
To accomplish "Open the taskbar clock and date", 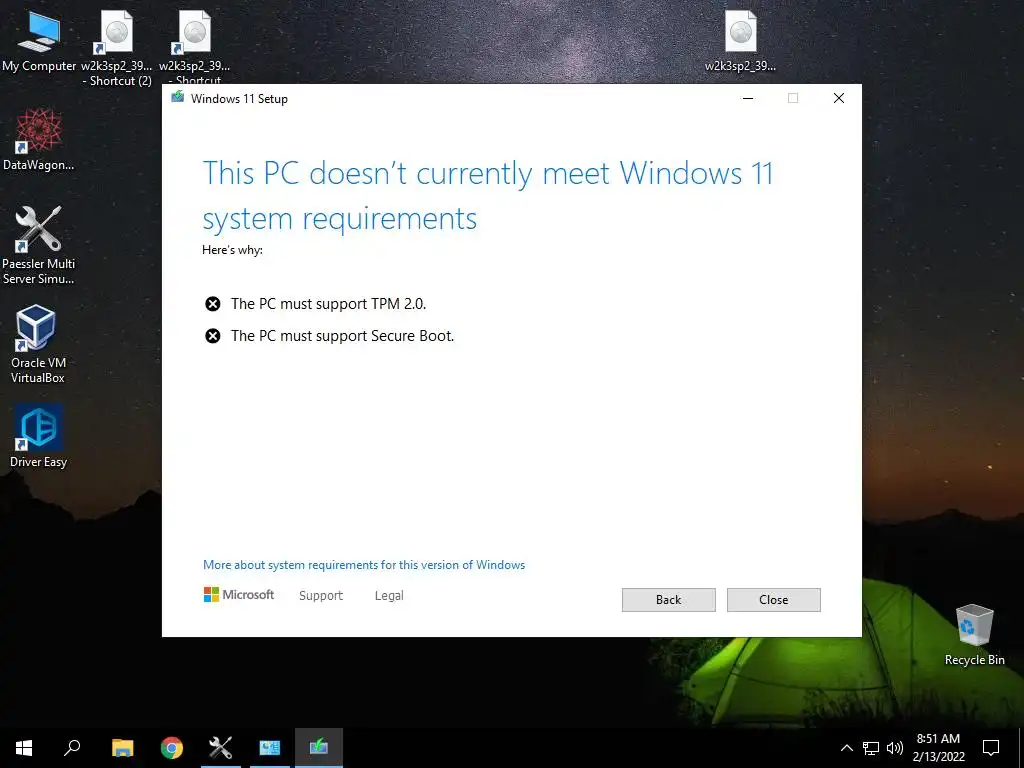I will [x=938, y=748].
